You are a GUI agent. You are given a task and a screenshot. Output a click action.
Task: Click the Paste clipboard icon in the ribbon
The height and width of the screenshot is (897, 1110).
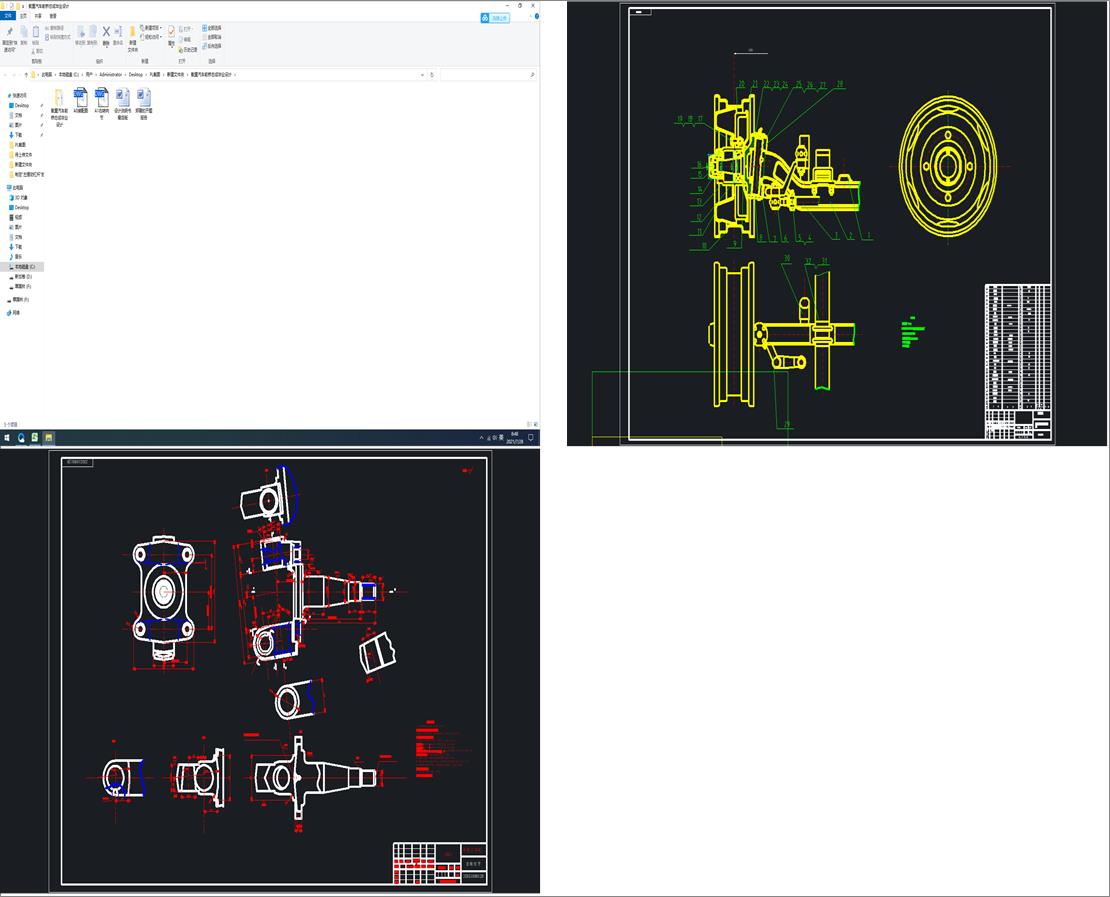click(x=36, y=33)
